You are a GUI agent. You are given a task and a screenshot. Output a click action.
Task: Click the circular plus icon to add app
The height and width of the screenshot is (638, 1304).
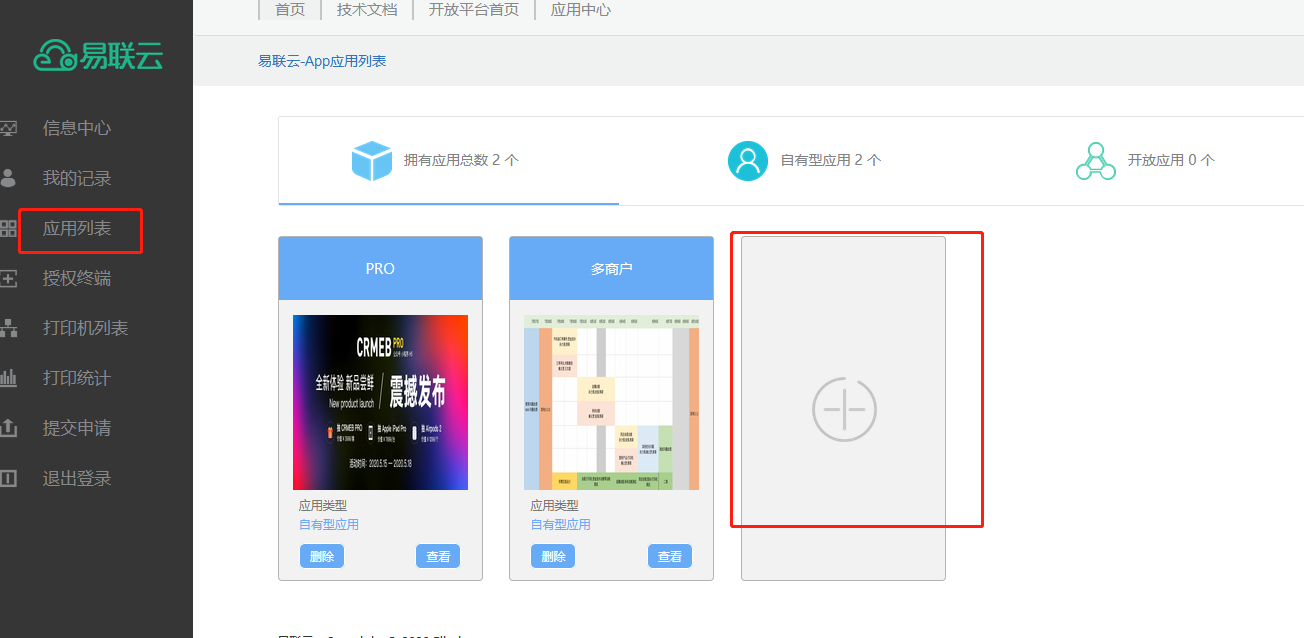pyautogui.click(x=844, y=409)
